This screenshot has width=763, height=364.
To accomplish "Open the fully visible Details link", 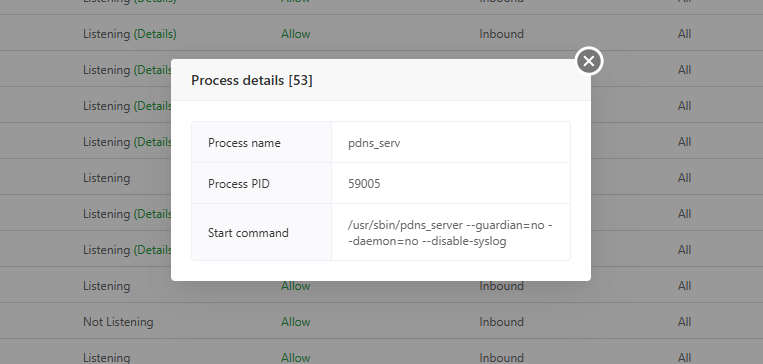I will tap(155, 34).
